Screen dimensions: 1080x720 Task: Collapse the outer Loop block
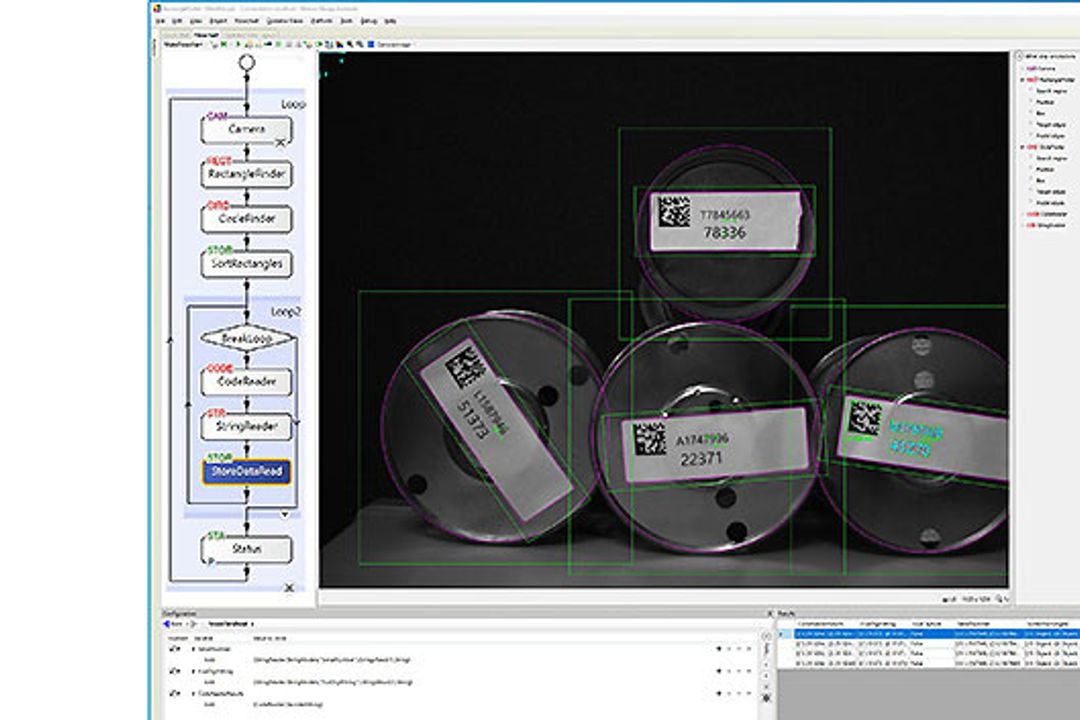coord(289,588)
